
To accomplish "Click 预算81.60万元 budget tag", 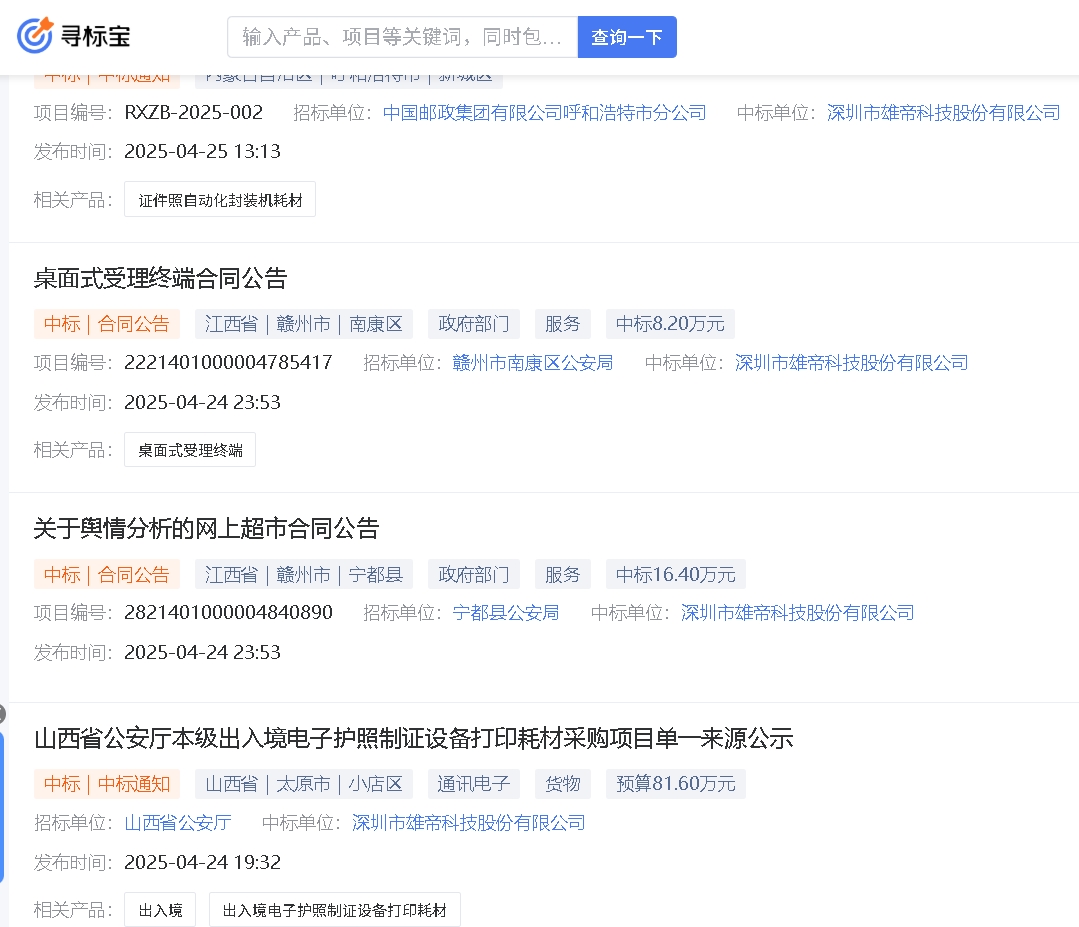I will (676, 784).
